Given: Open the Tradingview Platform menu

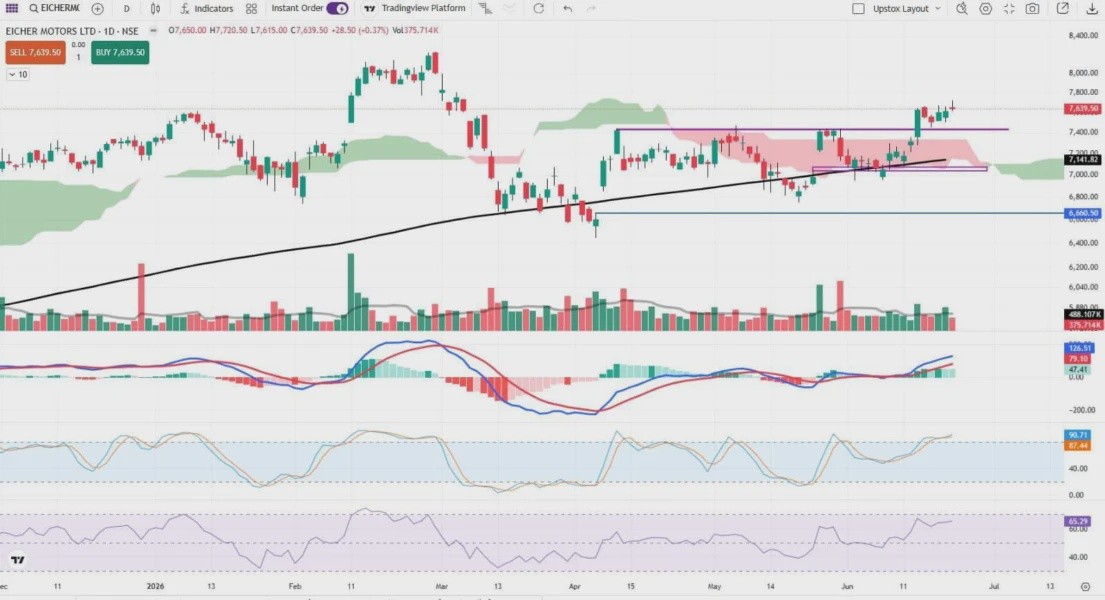Looking at the screenshot, I should pos(415,8).
